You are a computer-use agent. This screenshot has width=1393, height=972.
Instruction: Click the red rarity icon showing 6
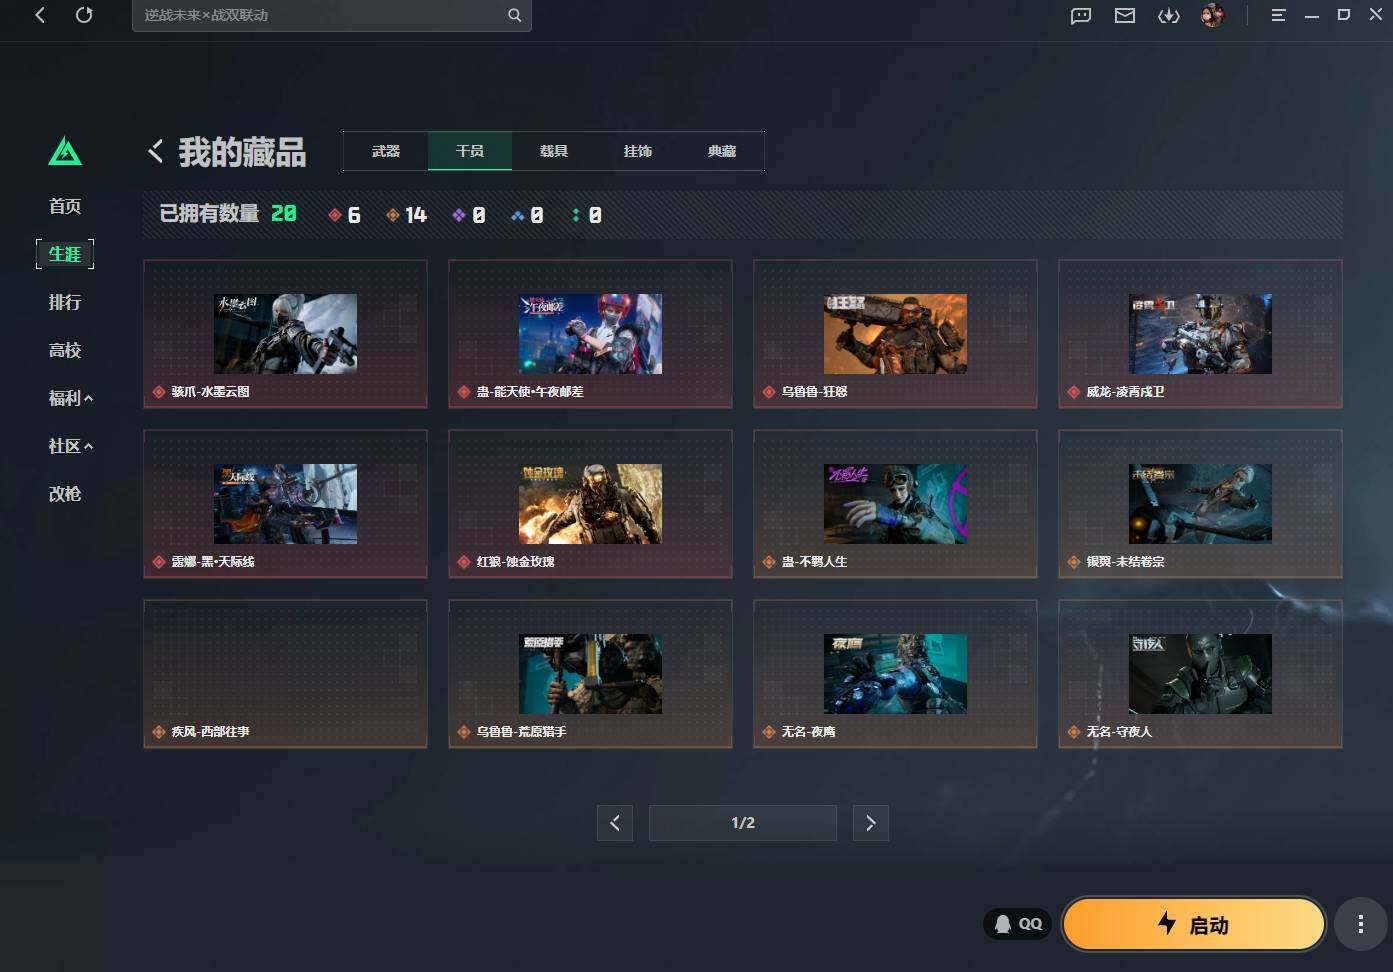(x=335, y=215)
